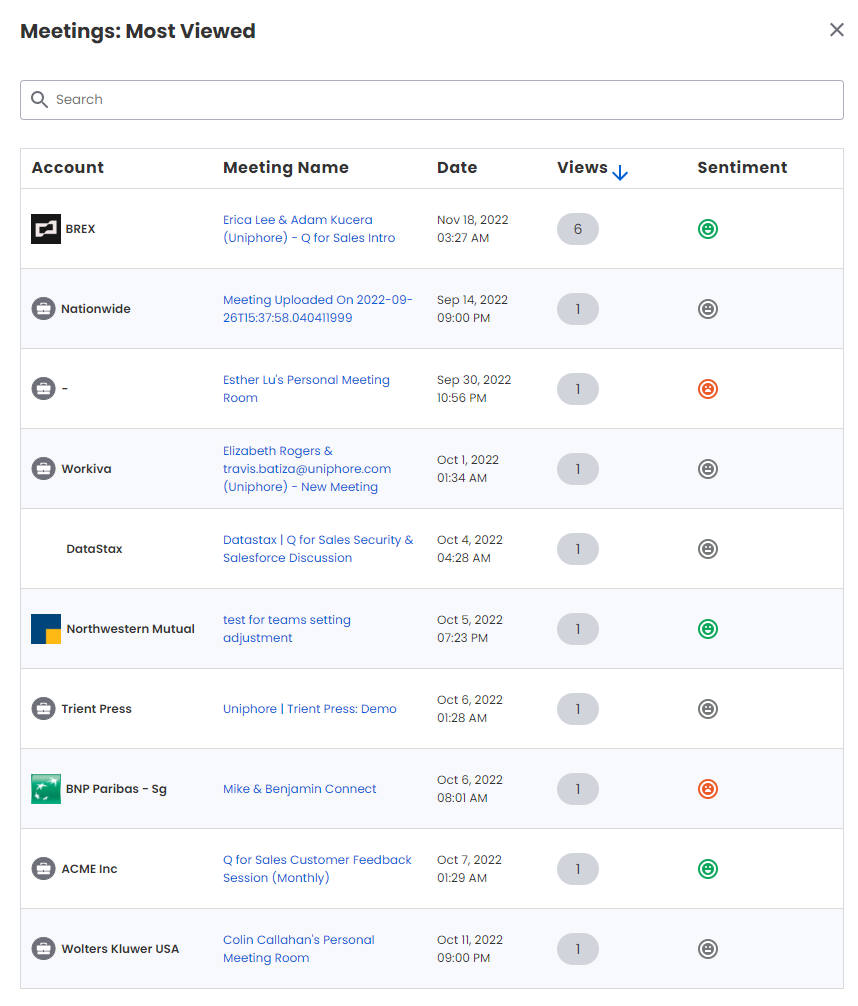Screen dimensions: 858x1006
Task: Click the neutral sentiment icon for Nationwide
Action: [708, 309]
